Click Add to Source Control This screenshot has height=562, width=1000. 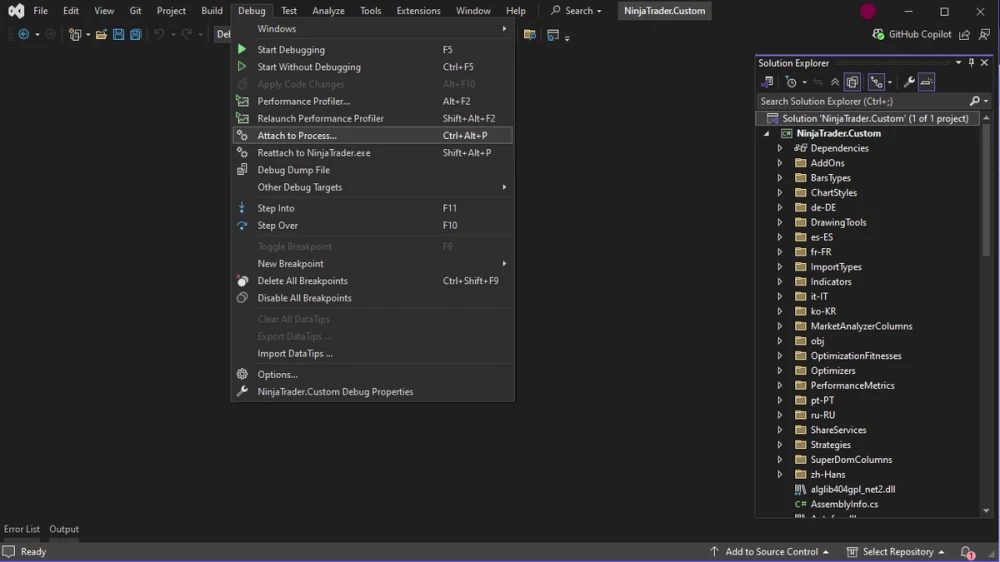[769, 552]
